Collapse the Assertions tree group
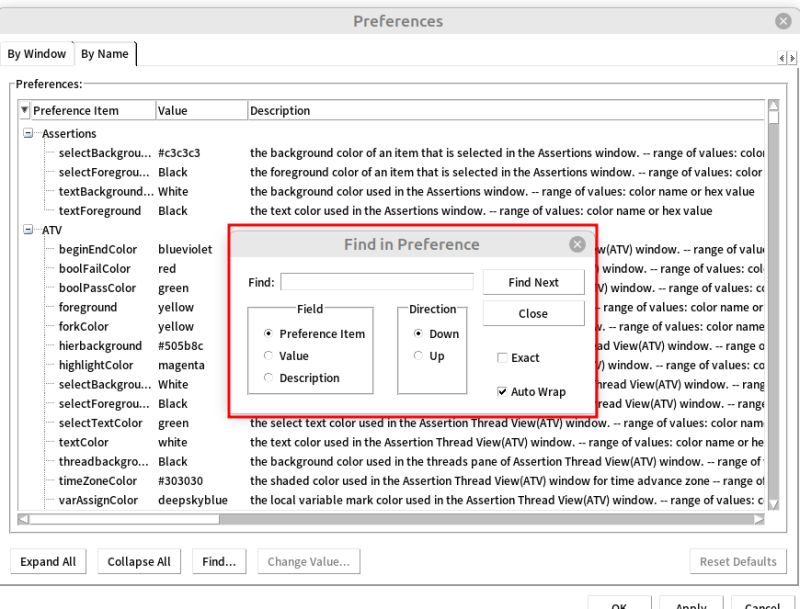 click(28, 134)
